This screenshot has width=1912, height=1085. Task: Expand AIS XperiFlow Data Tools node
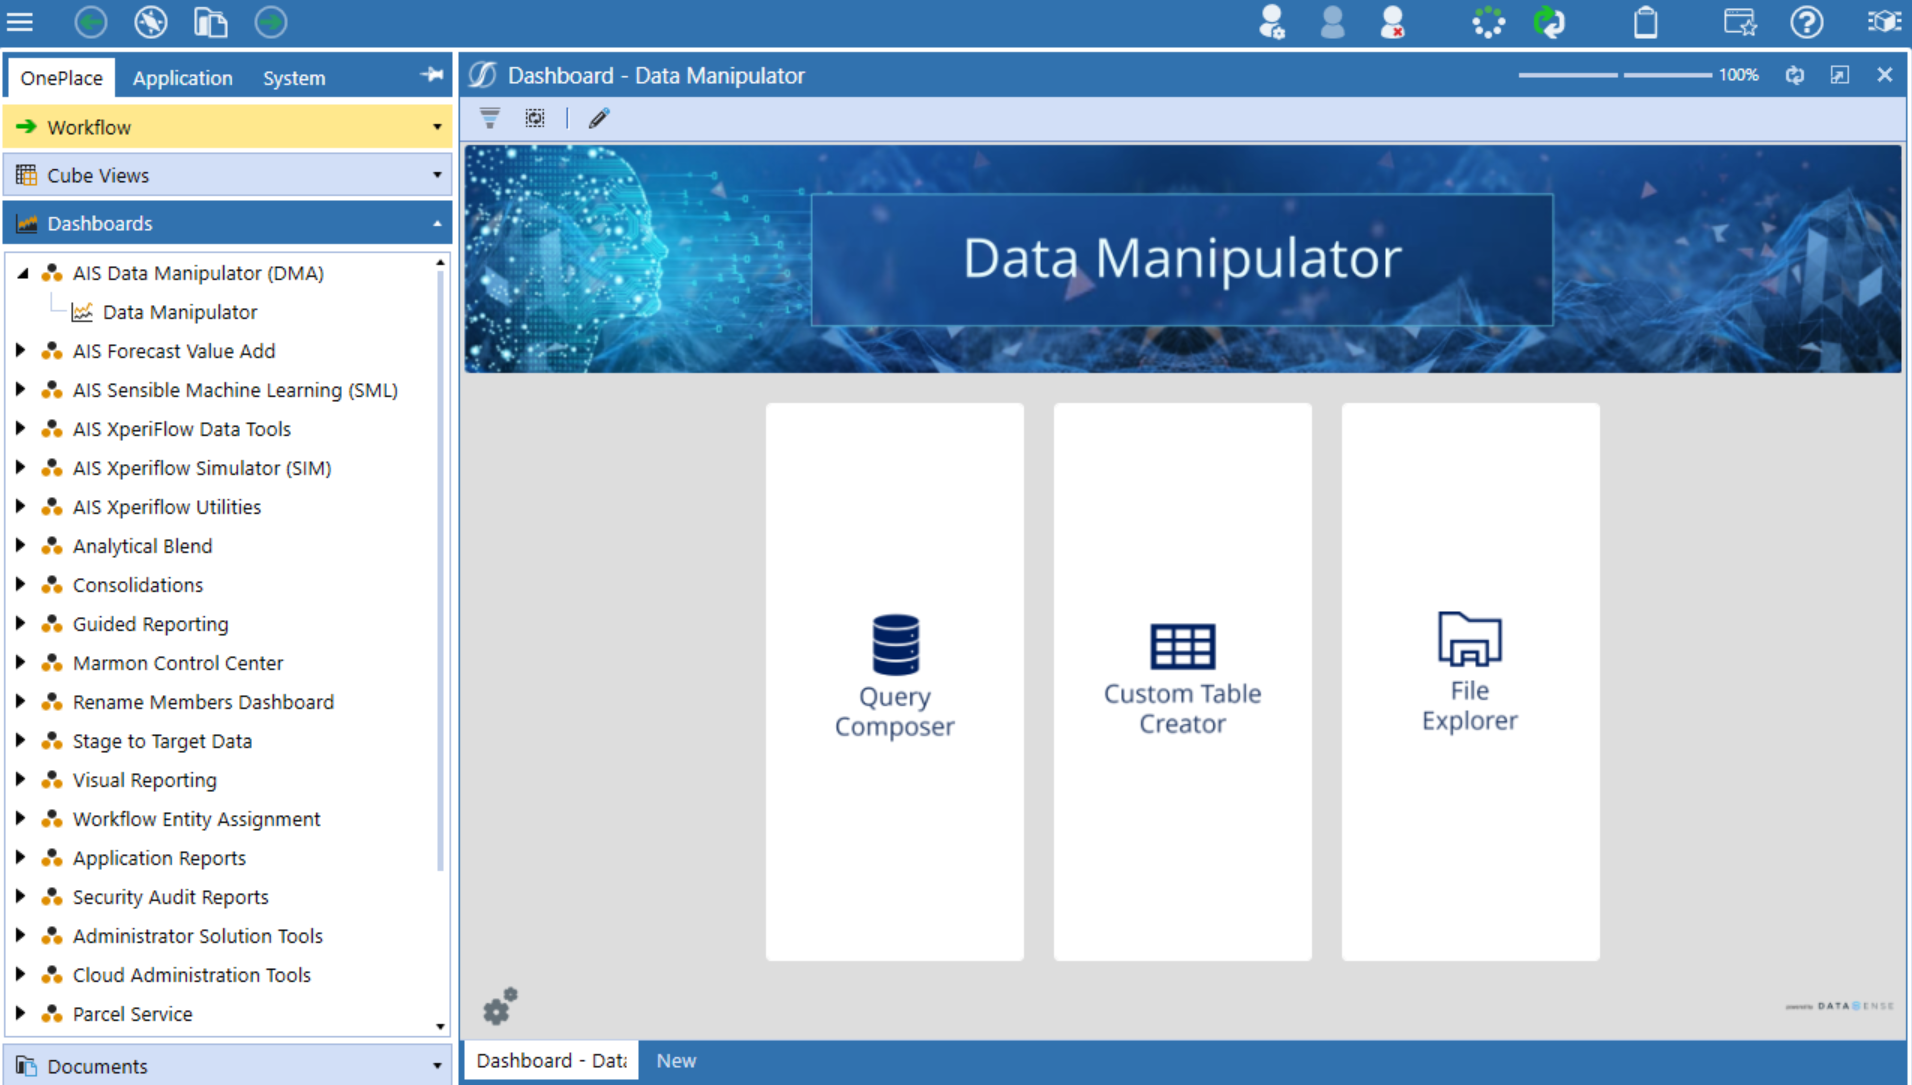click(x=20, y=429)
